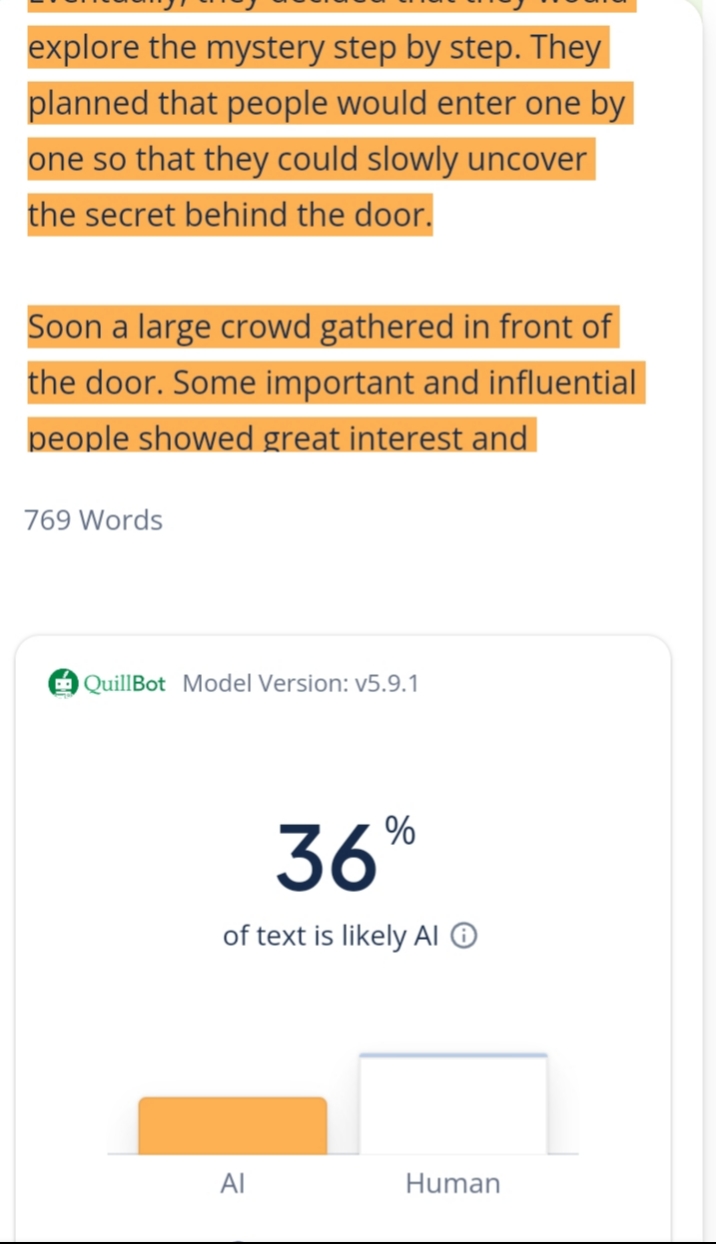716x1244 pixels.
Task: Click the Human label under the chart
Action: [452, 1184]
